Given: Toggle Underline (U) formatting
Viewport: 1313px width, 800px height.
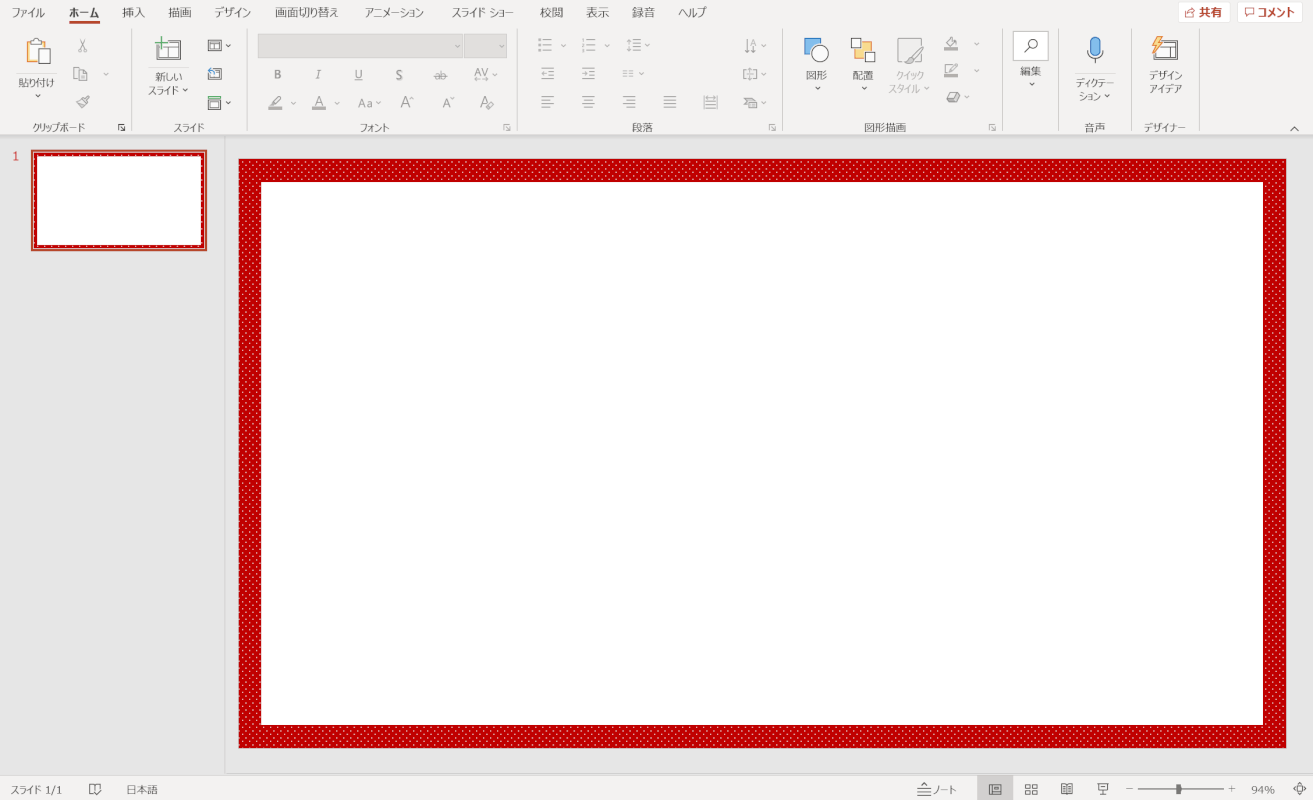Looking at the screenshot, I should (358, 74).
